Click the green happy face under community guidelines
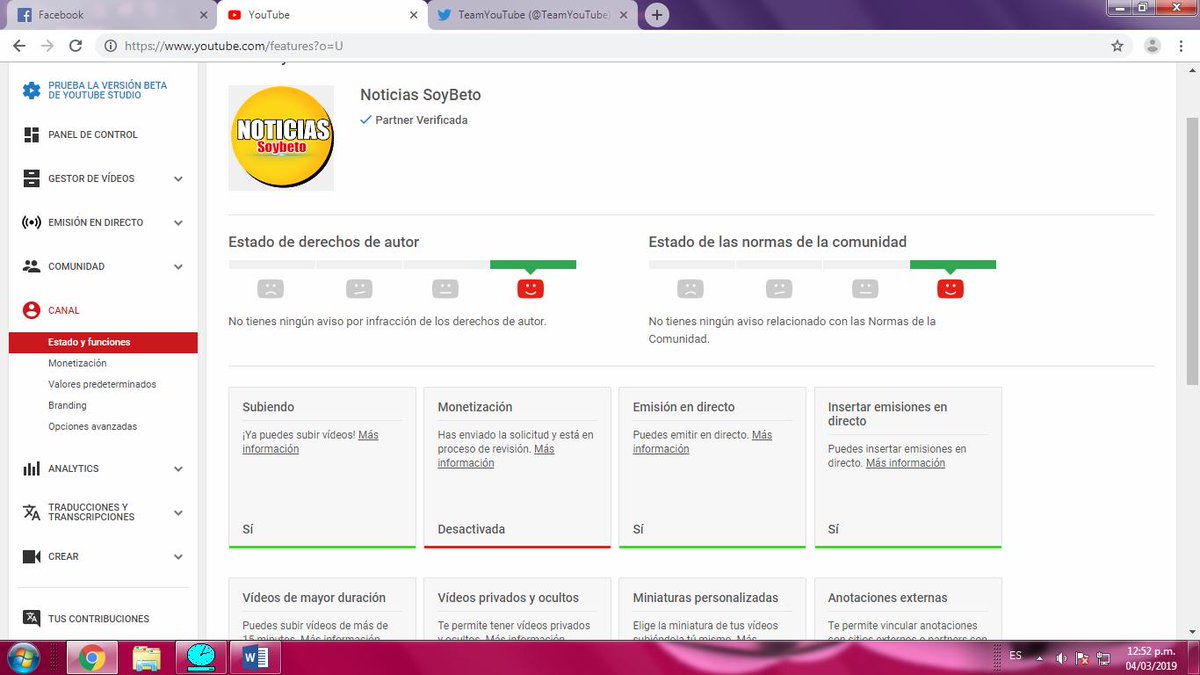Image resolution: width=1200 pixels, height=675 pixels. 950,289
